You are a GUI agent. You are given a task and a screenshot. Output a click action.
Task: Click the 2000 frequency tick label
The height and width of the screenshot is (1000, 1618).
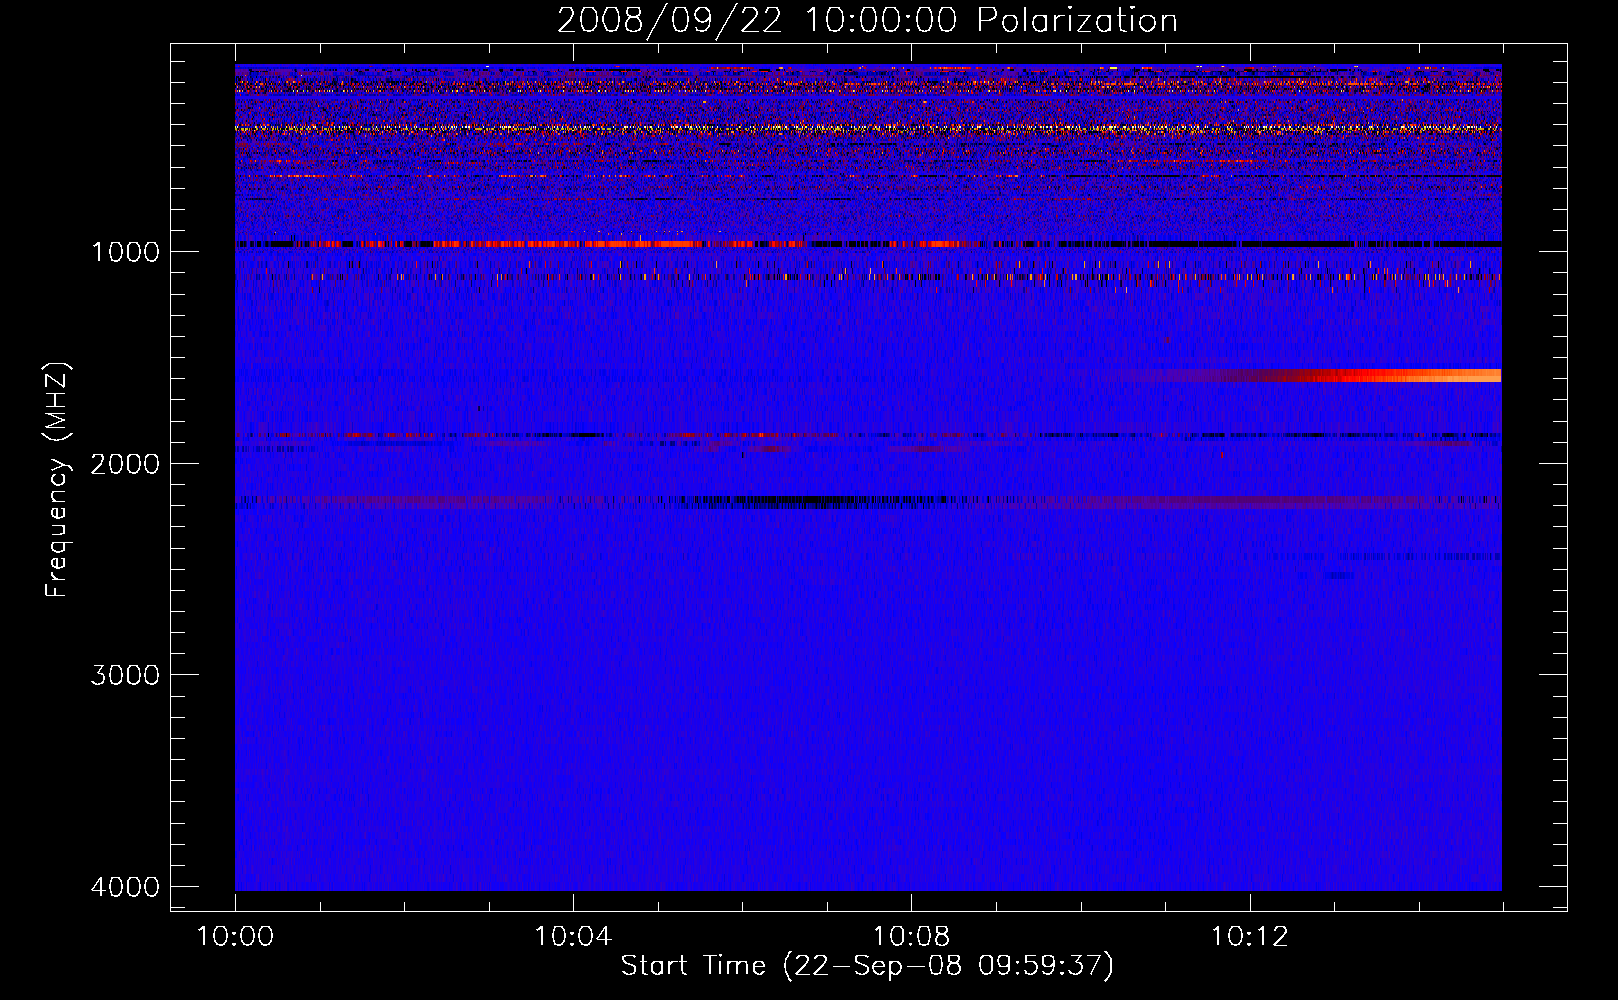pyautogui.click(x=125, y=463)
